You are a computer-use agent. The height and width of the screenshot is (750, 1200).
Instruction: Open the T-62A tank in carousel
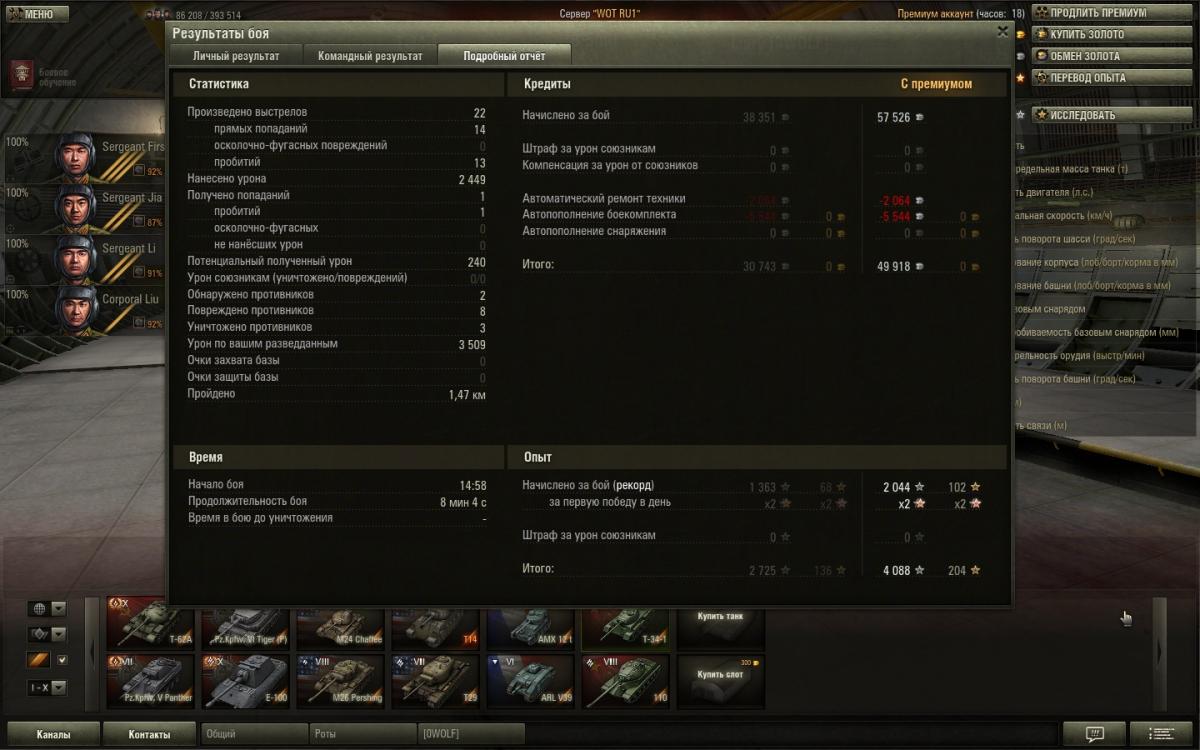pos(150,626)
